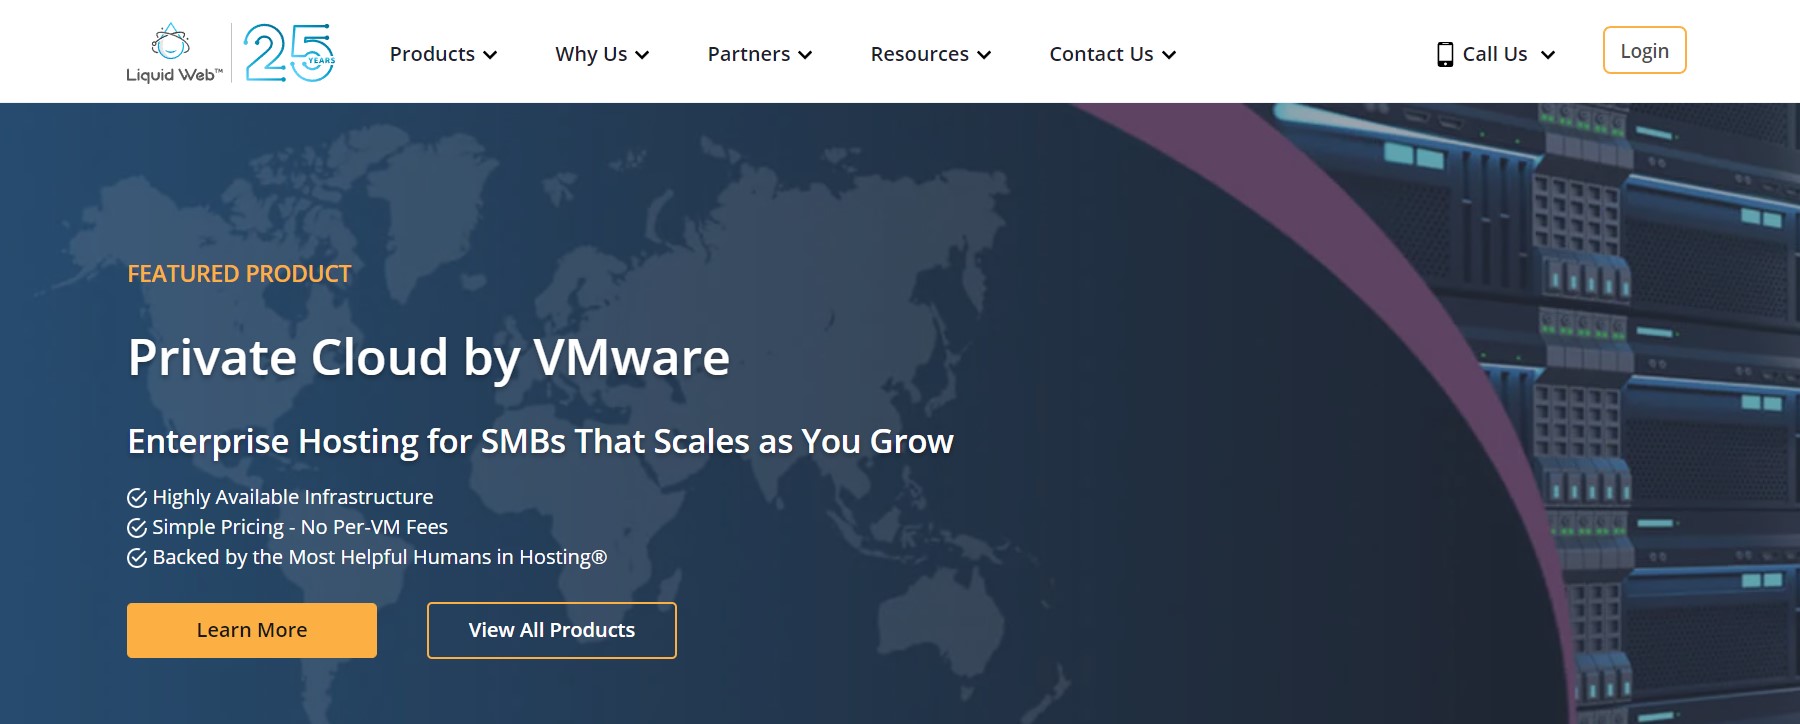Open the Contact Us menu
Screen dimensions: 1800x724
pyautogui.click(x=1101, y=54)
